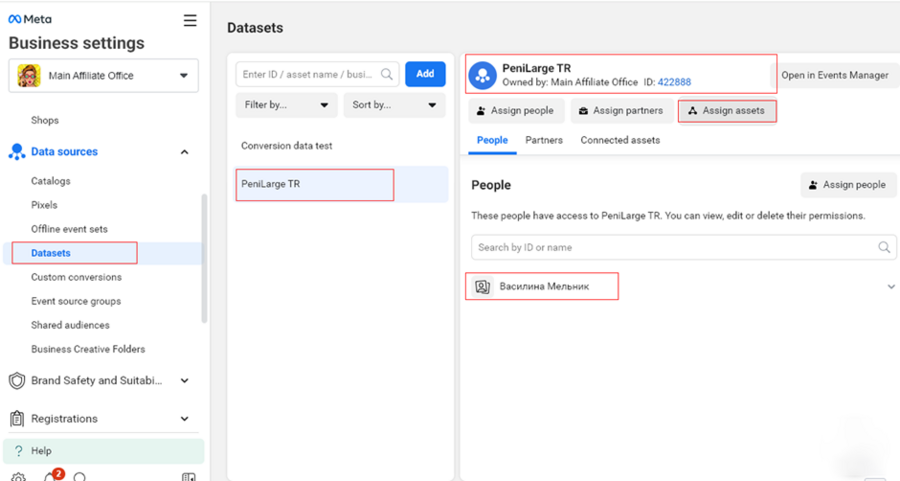900x481 pixels.
Task: Click the Assign partners button
Action: point(622,111)
